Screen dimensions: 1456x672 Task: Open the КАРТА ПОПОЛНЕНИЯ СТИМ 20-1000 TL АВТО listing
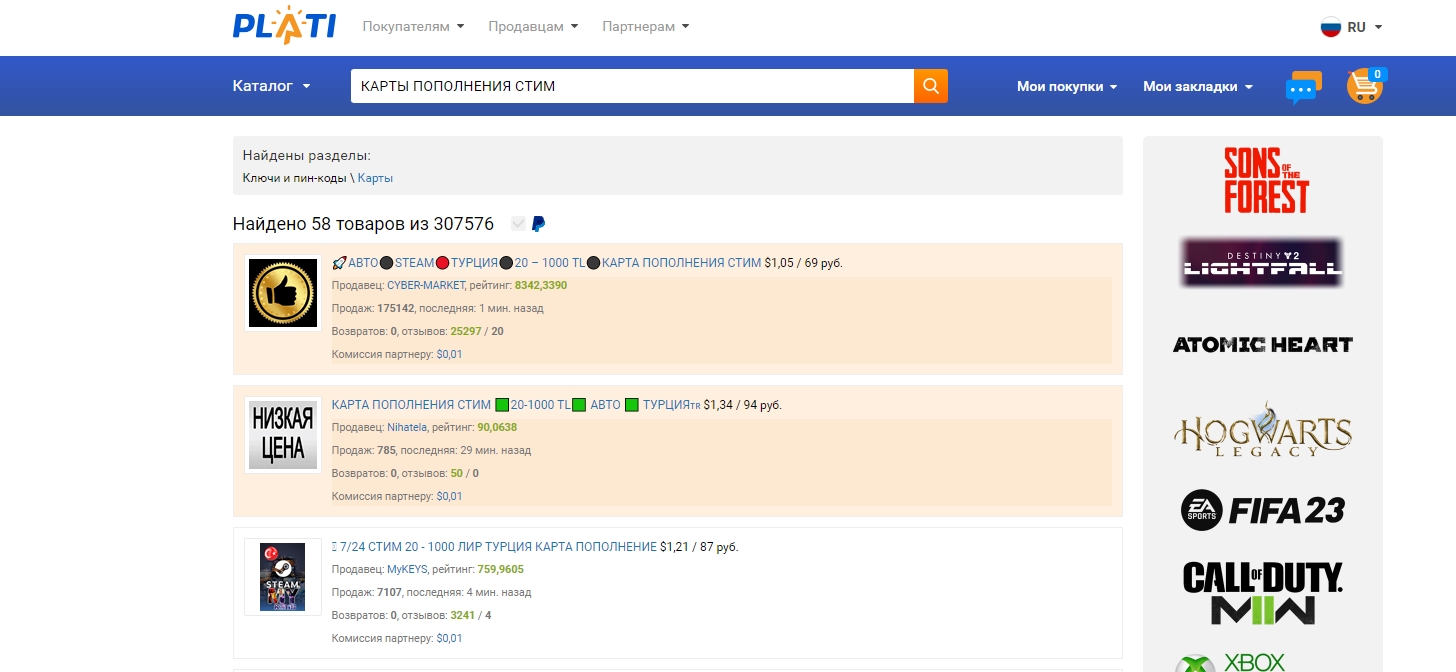click(x=515, y=405)
